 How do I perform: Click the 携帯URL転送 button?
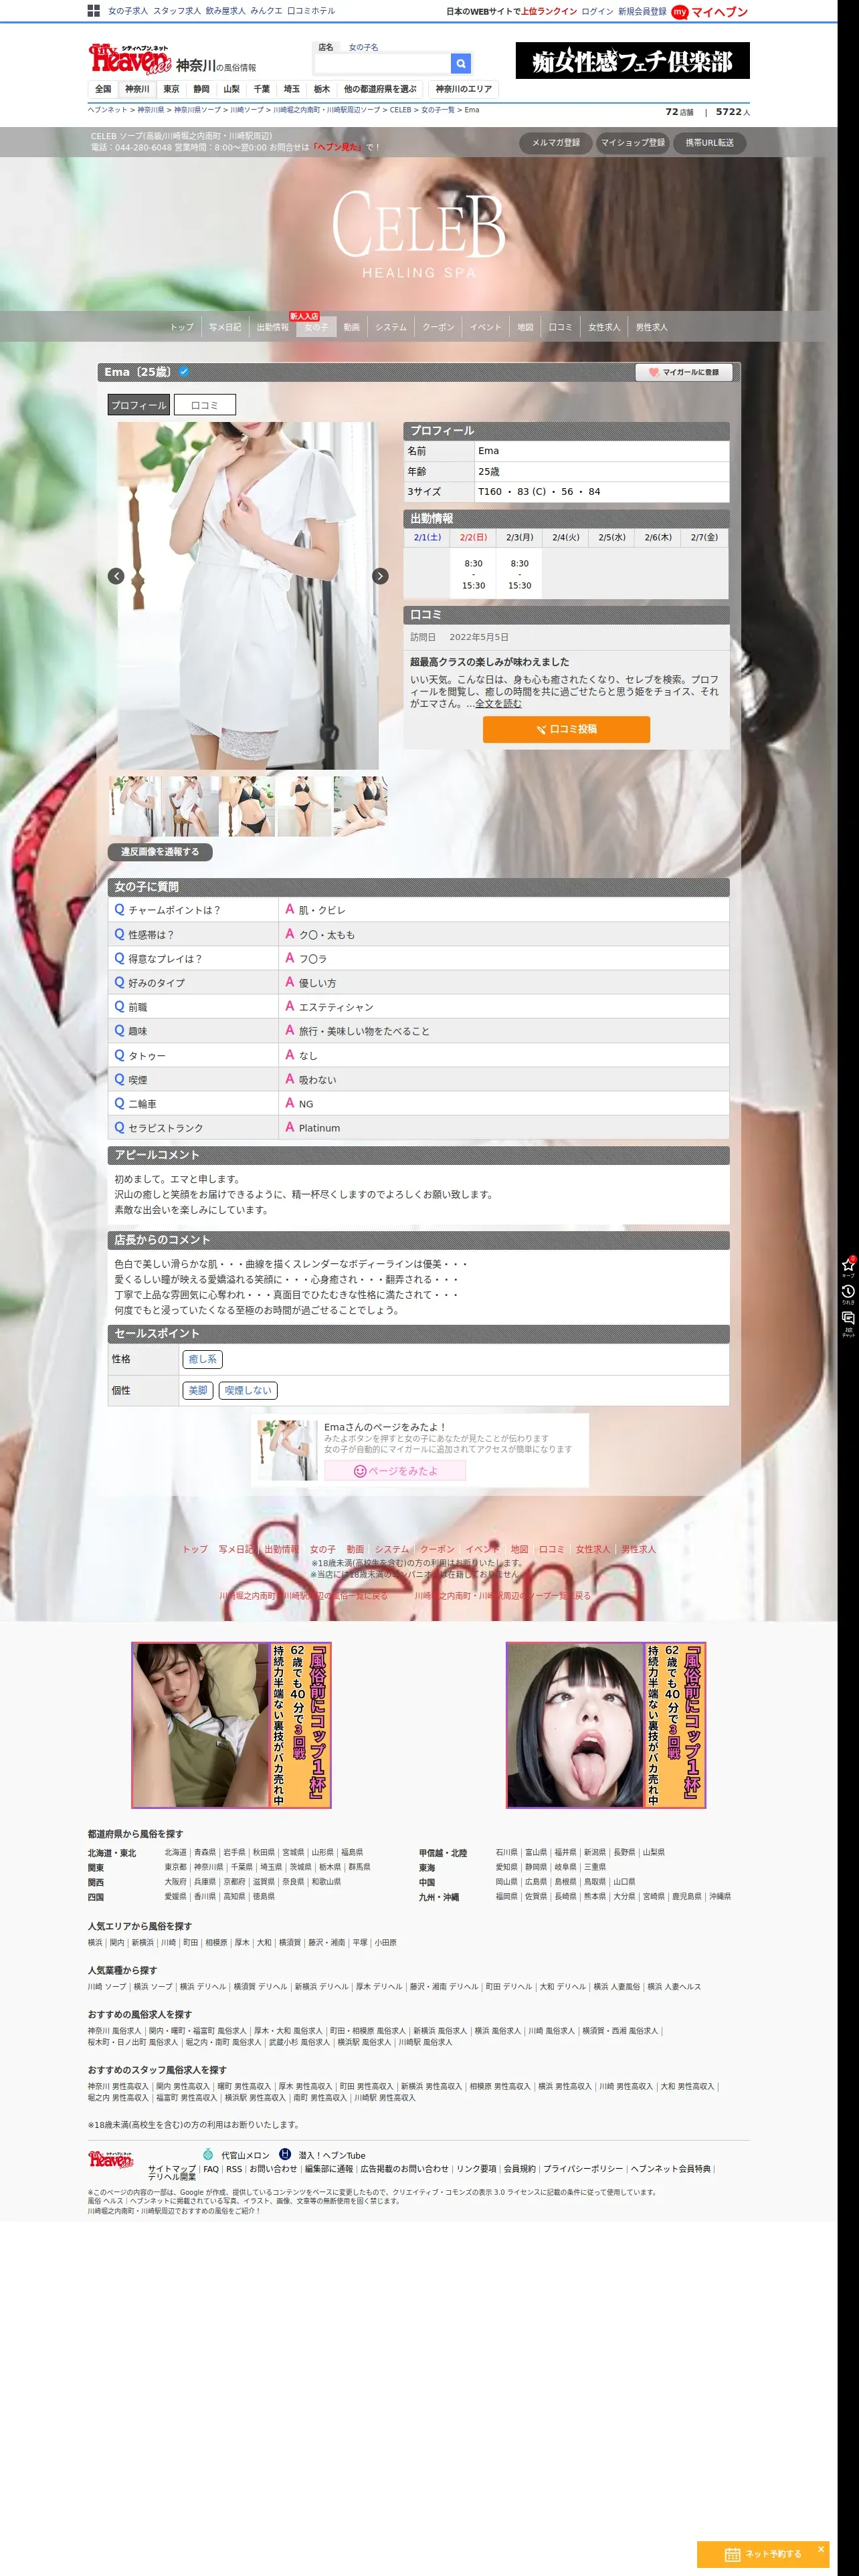point(709,143)
